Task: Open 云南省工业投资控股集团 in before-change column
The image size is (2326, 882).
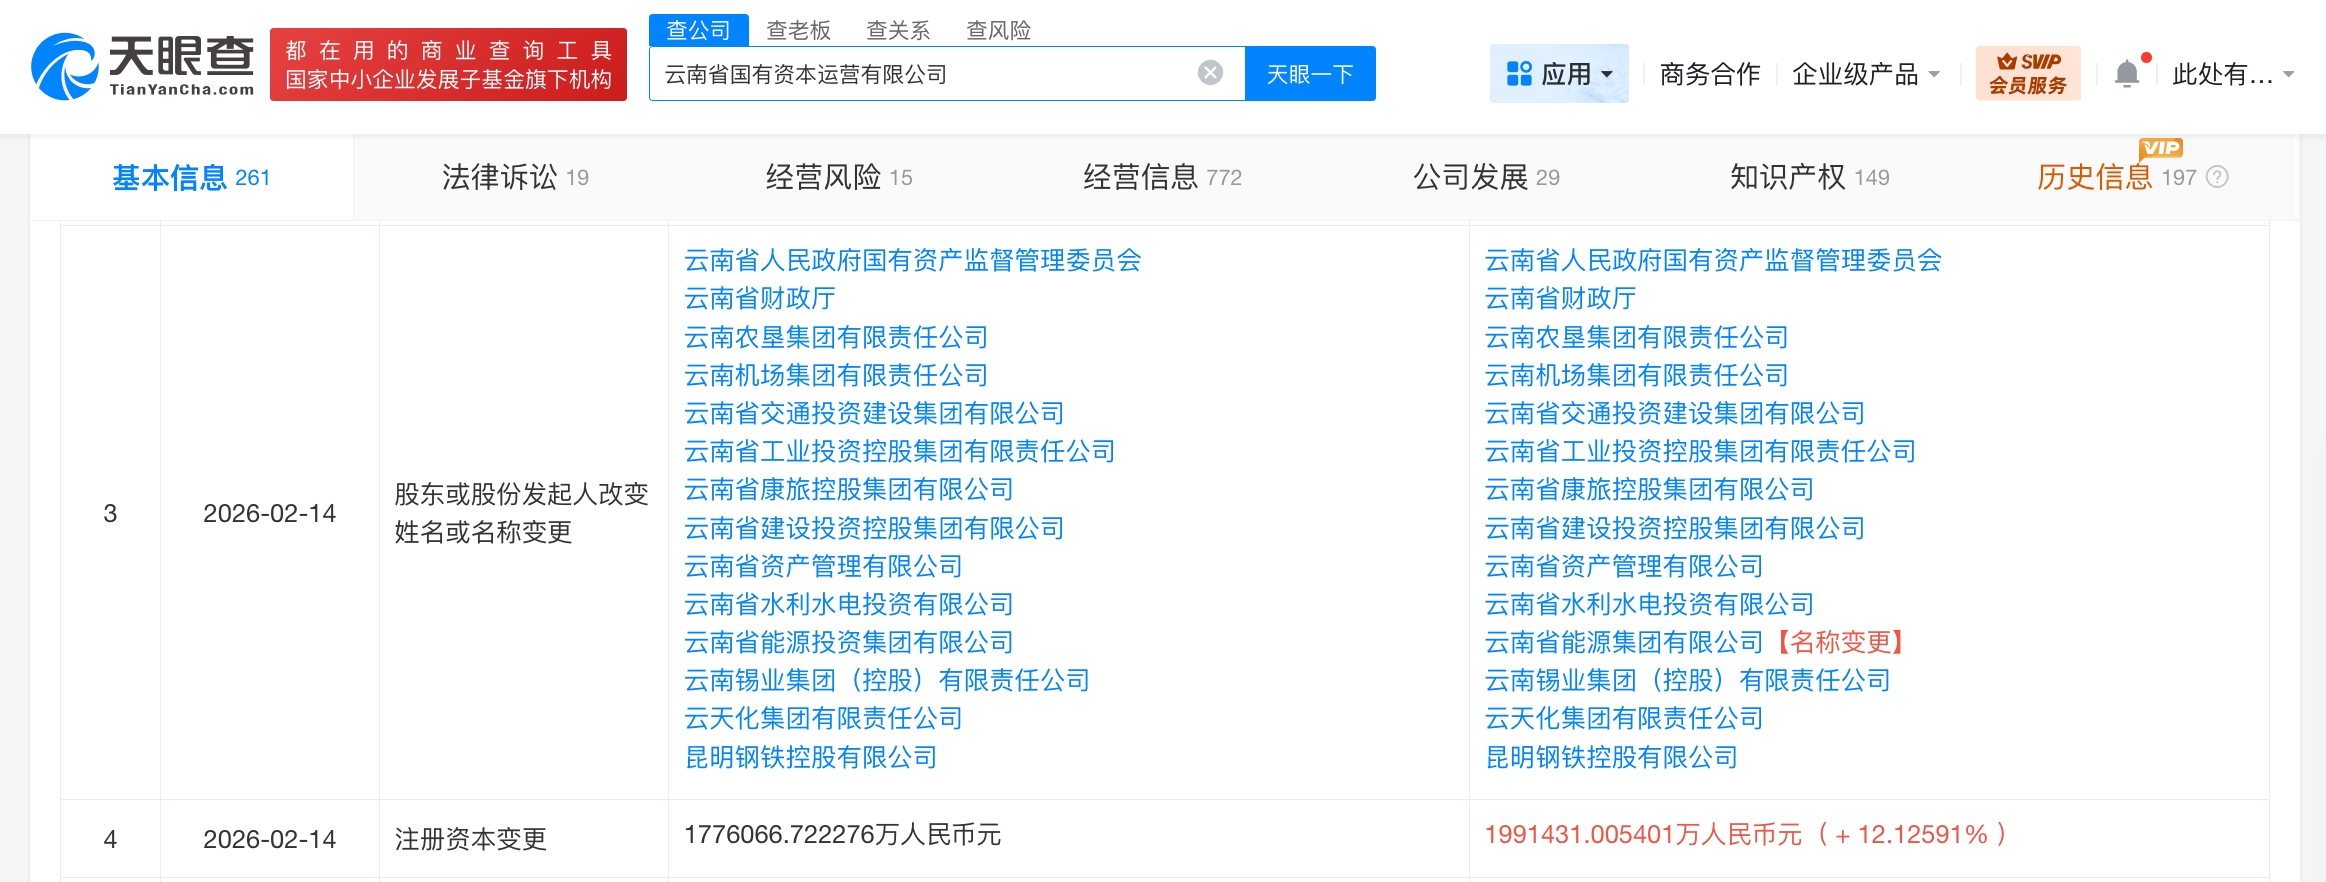Action: pyautogui.click(x=900, y=451)
